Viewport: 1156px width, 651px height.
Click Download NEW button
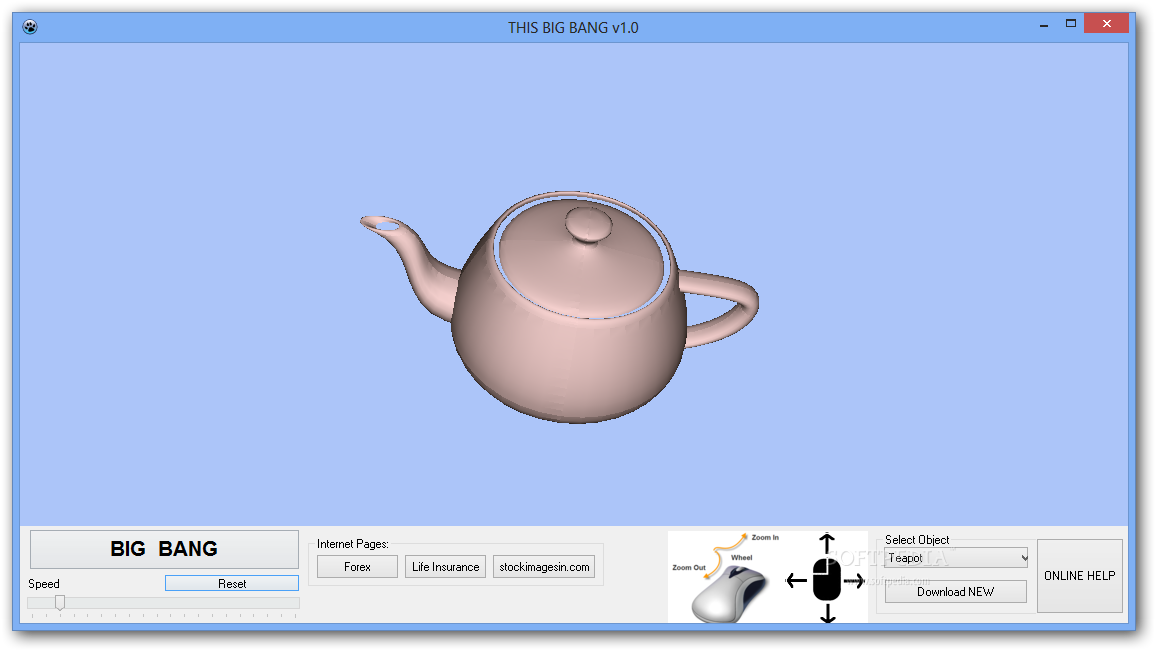tap(955, 591)
